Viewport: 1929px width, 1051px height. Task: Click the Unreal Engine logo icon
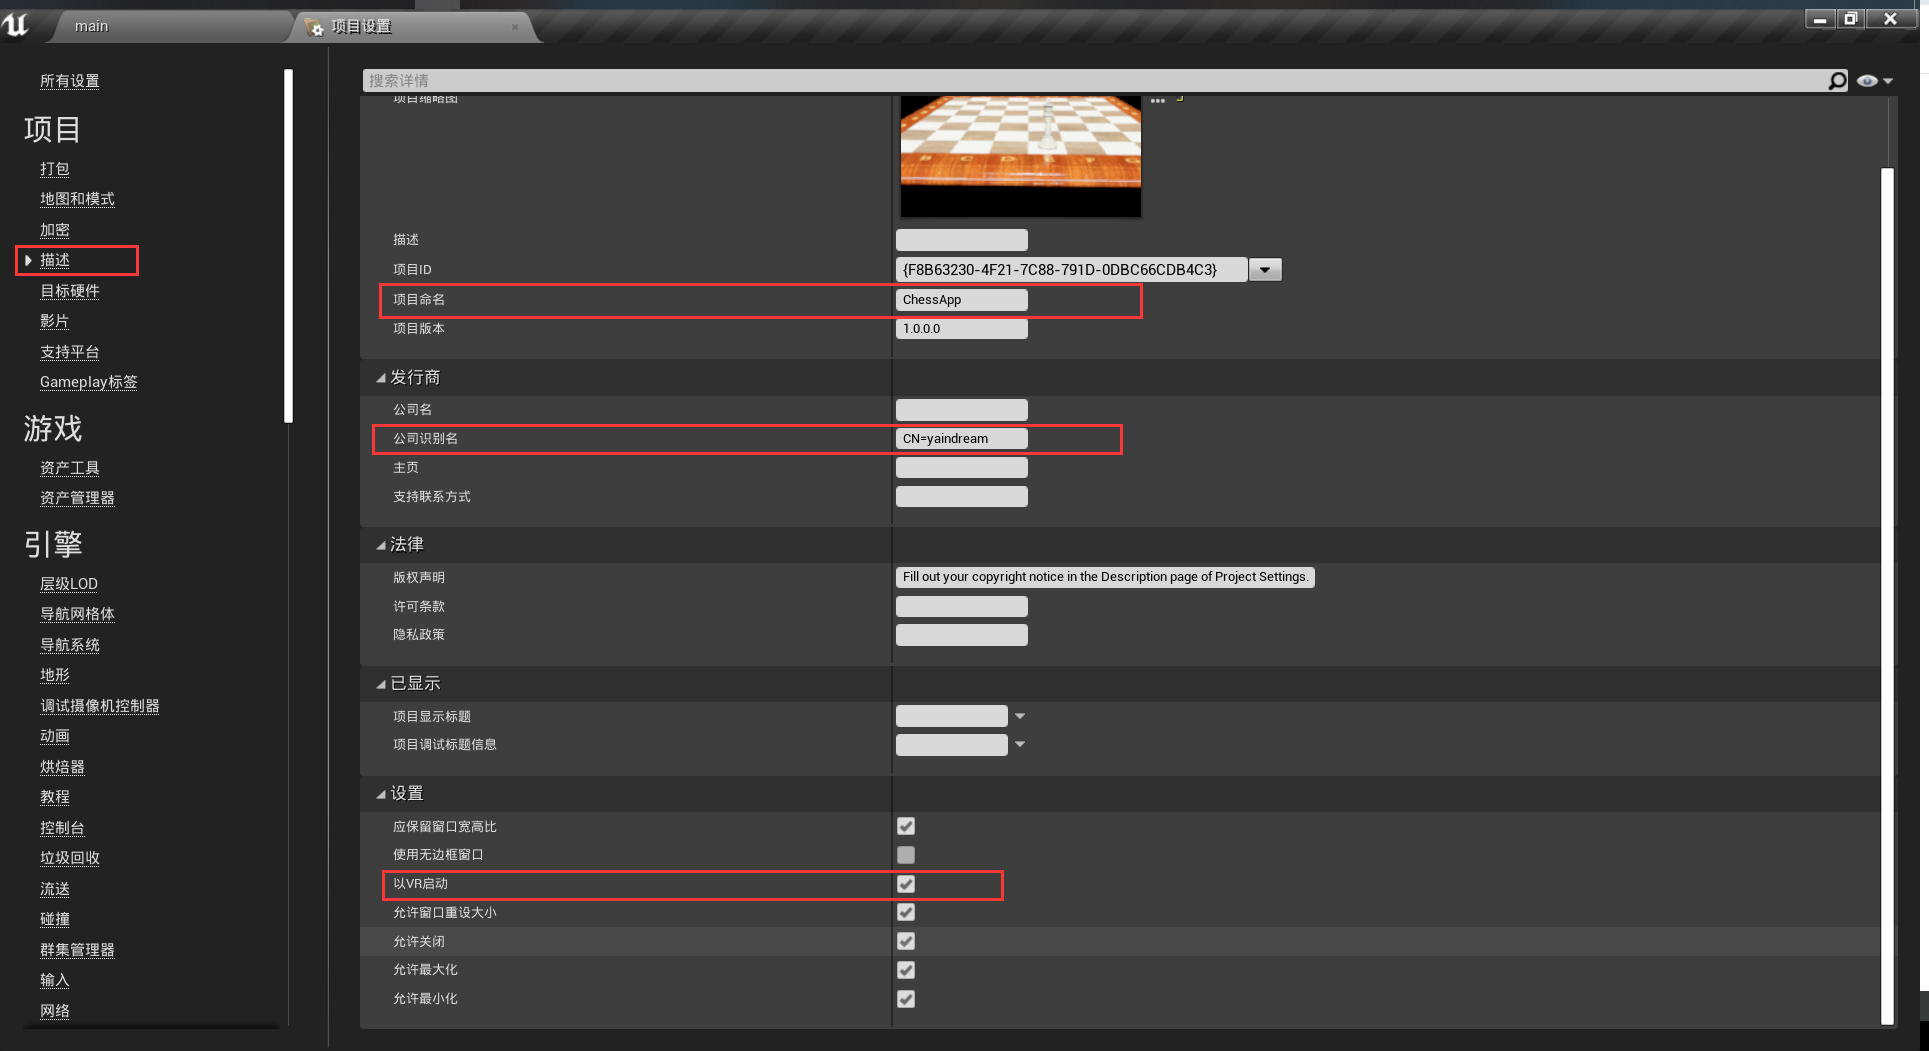(x=16, y=24)
